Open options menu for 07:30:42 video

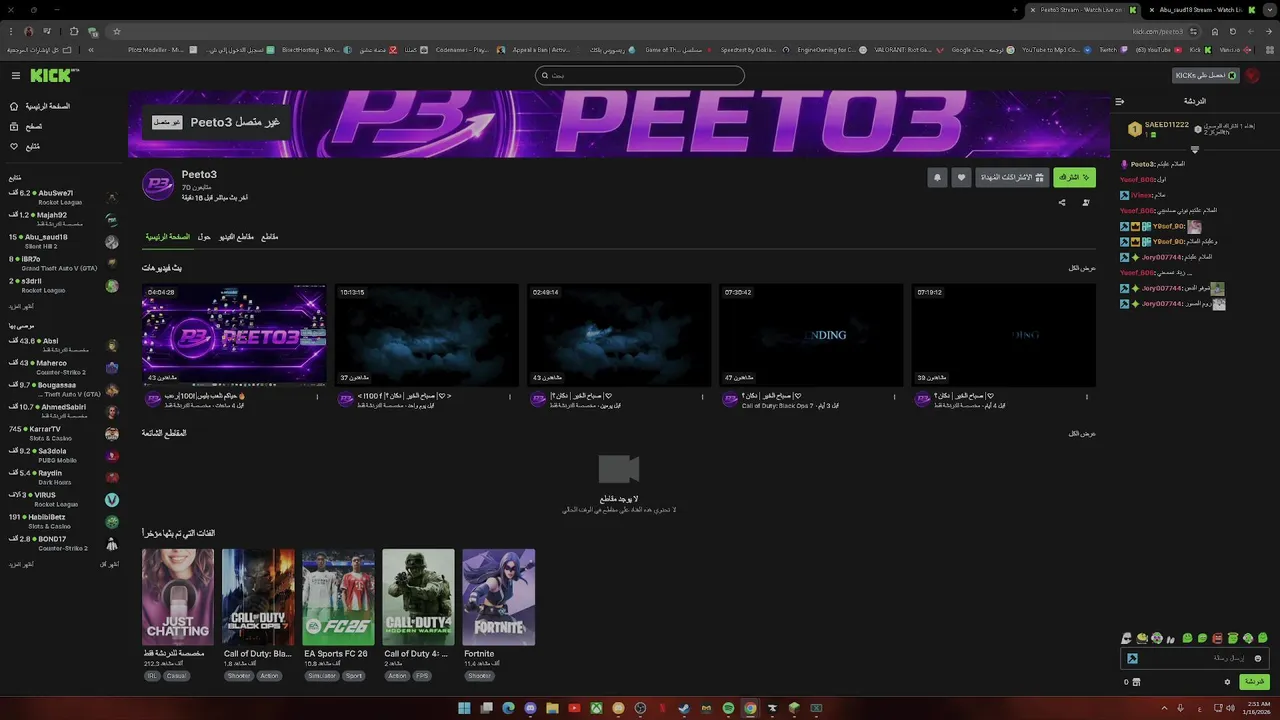click(x=894, y=397)
